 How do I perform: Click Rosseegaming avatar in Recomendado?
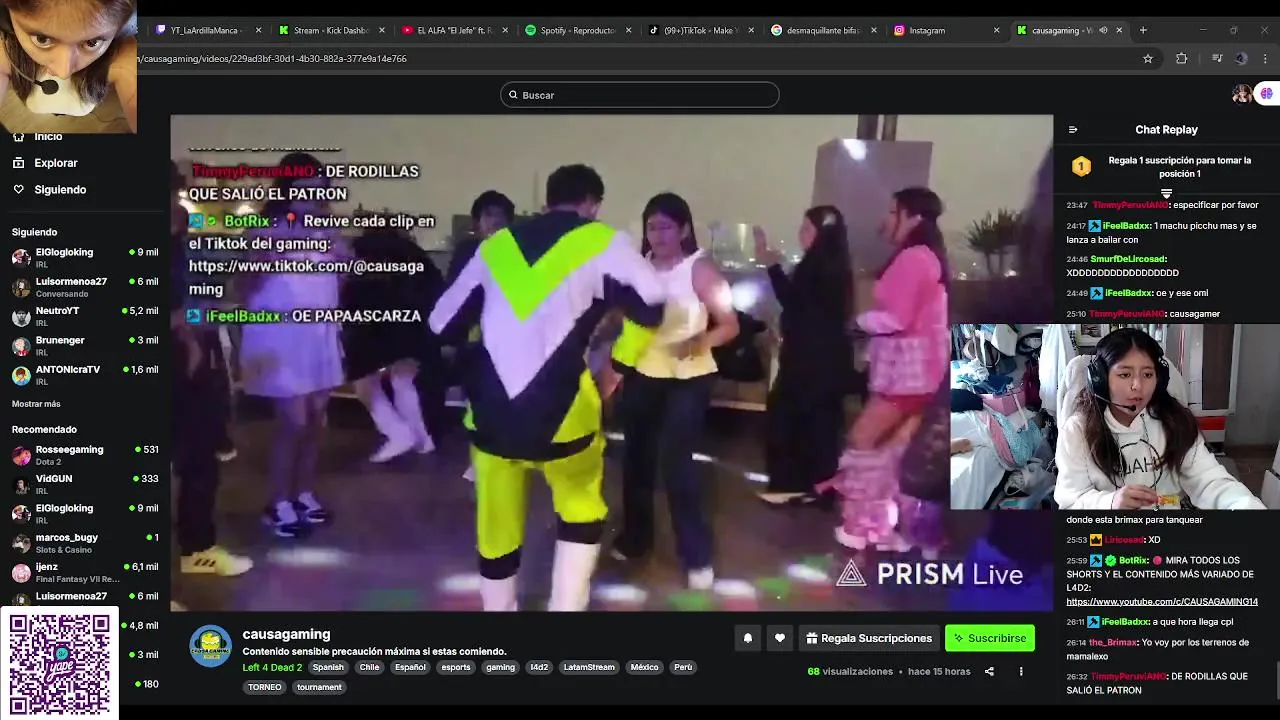[21, 455]
